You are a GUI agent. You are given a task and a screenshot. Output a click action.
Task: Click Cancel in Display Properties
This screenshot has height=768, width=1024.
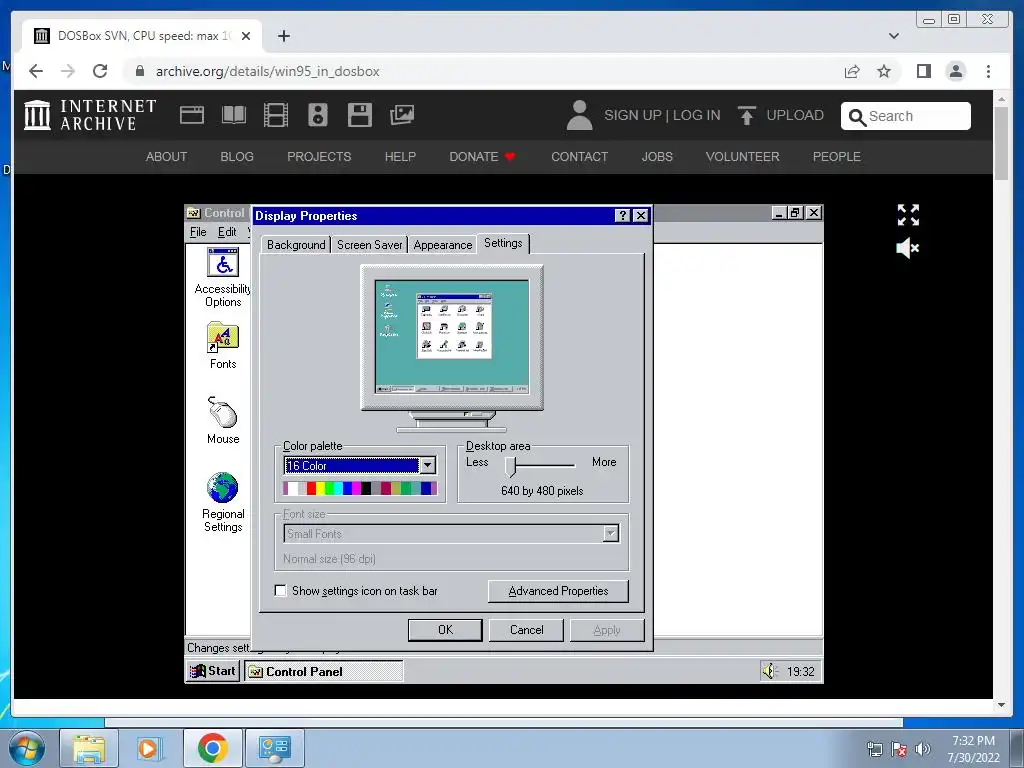[x=526, y=630]
